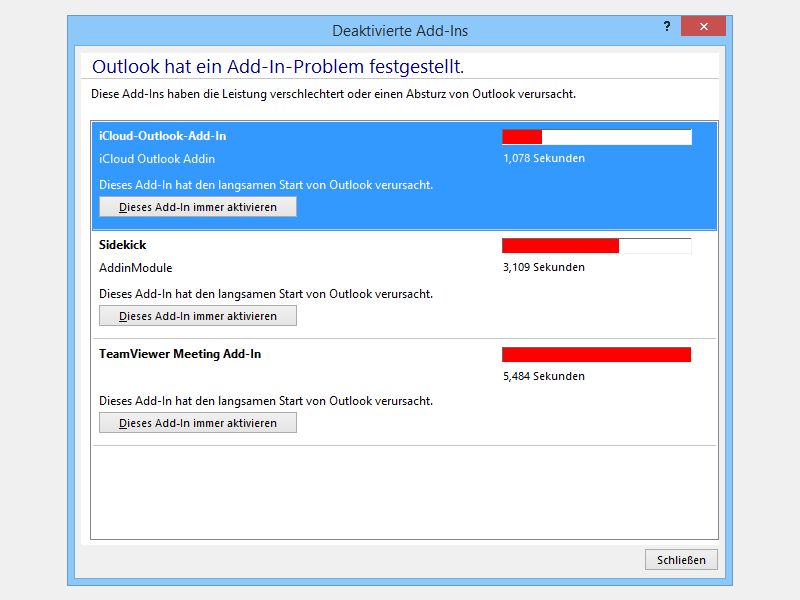Click the 5,484 Sekunden value
The image size is (800, 600).
[x=544, y=376]
